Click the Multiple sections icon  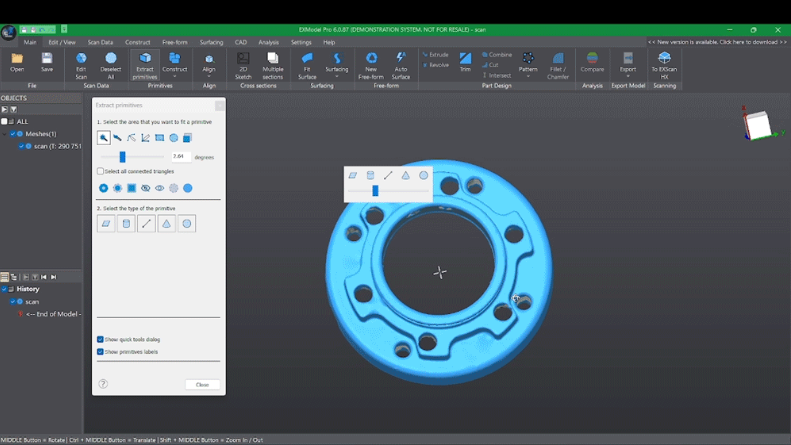tap(273, 63)
